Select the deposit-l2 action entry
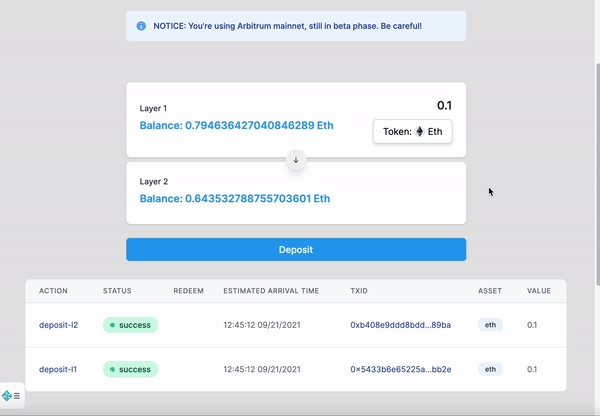The height and width of the screenshot is (416, 600). (x=58, y=325)
